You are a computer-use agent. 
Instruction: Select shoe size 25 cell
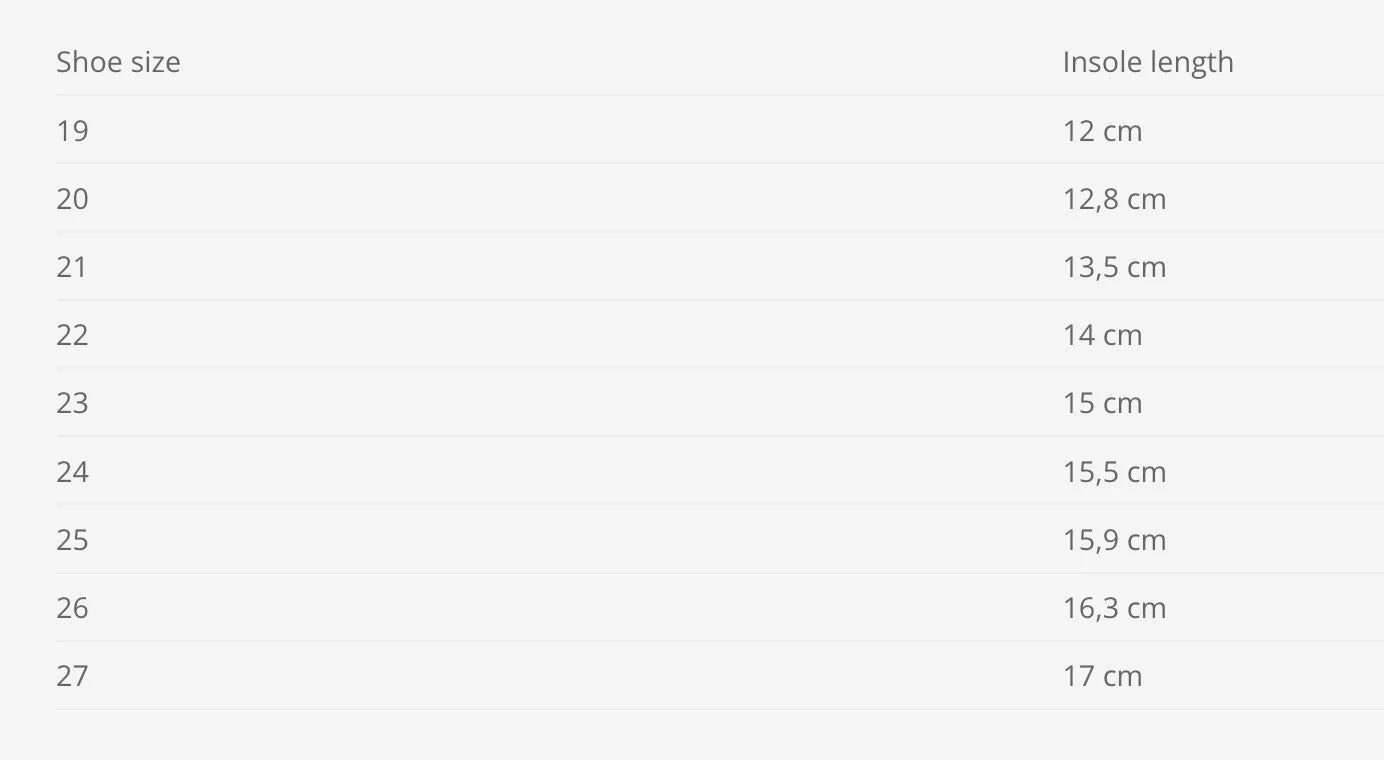tap(72, 540)
